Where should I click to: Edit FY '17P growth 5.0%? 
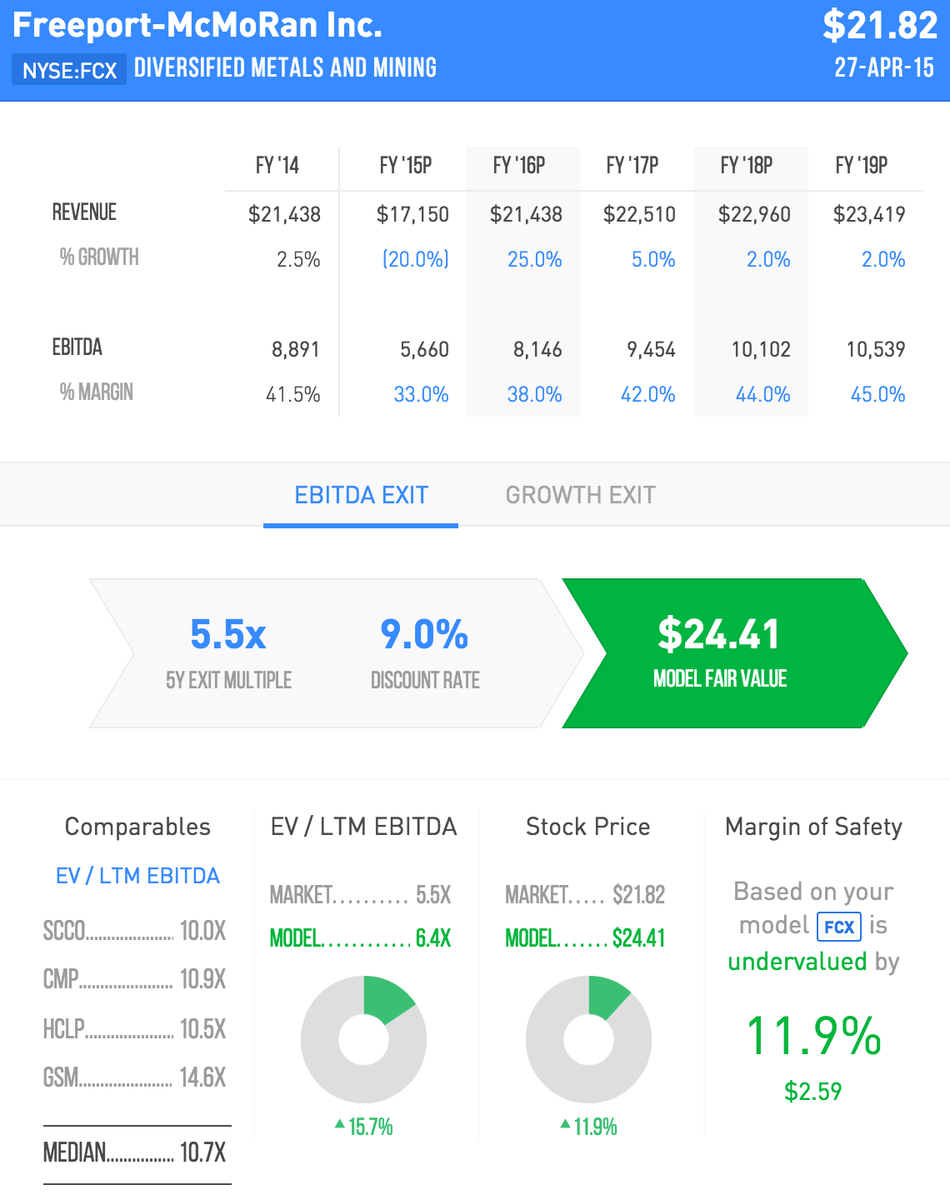(x=654, y=260)
